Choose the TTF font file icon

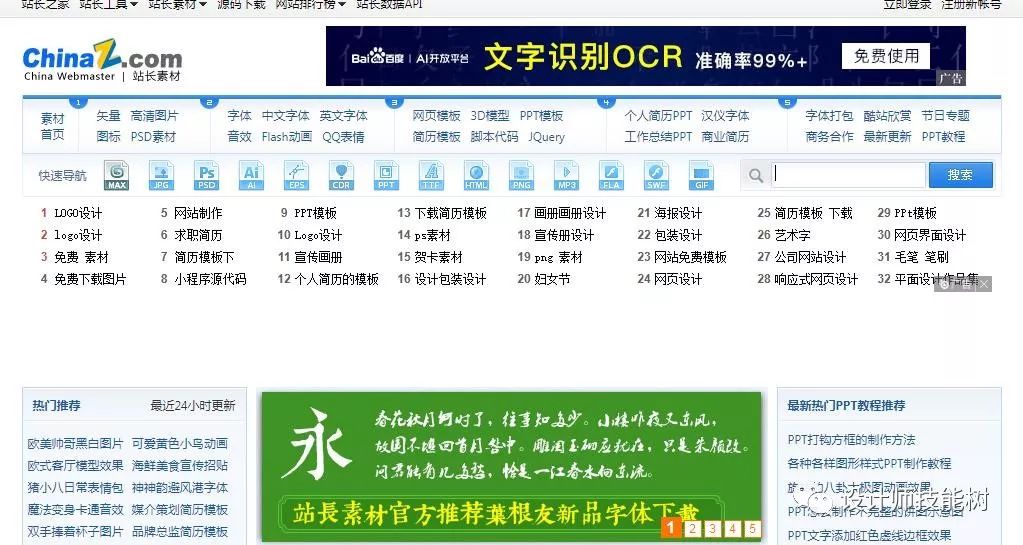(x=431, y=175)
